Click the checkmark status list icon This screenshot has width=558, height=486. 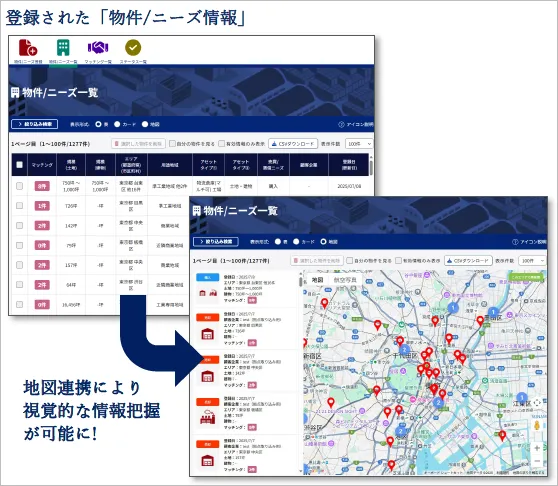pyautogui.click(x=133, y=48)
